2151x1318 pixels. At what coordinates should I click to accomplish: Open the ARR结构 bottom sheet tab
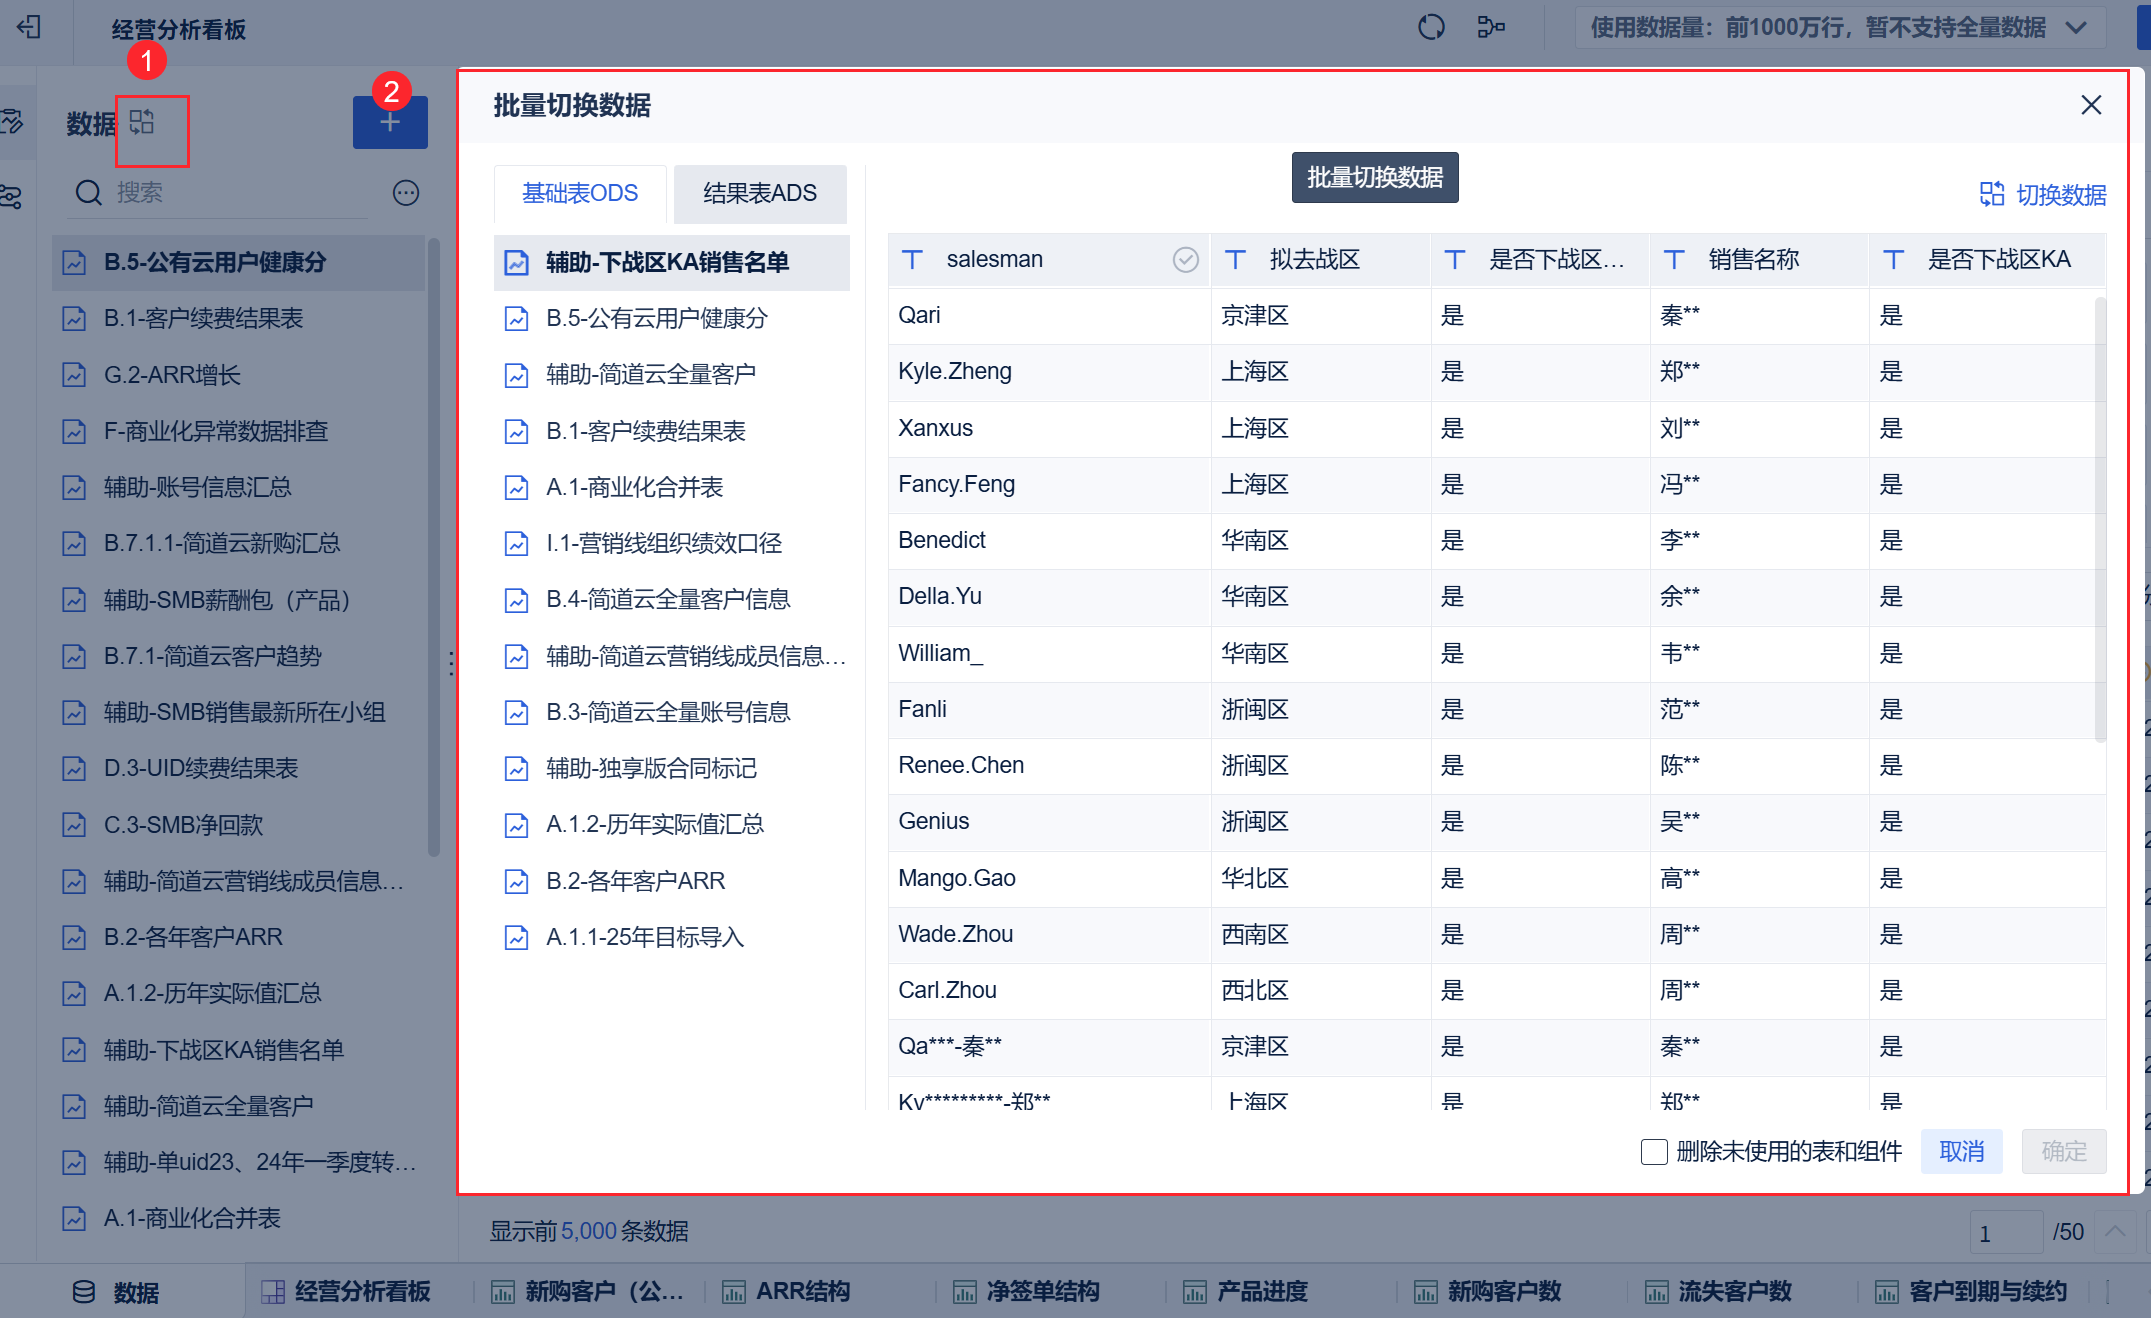point(802,1291)
